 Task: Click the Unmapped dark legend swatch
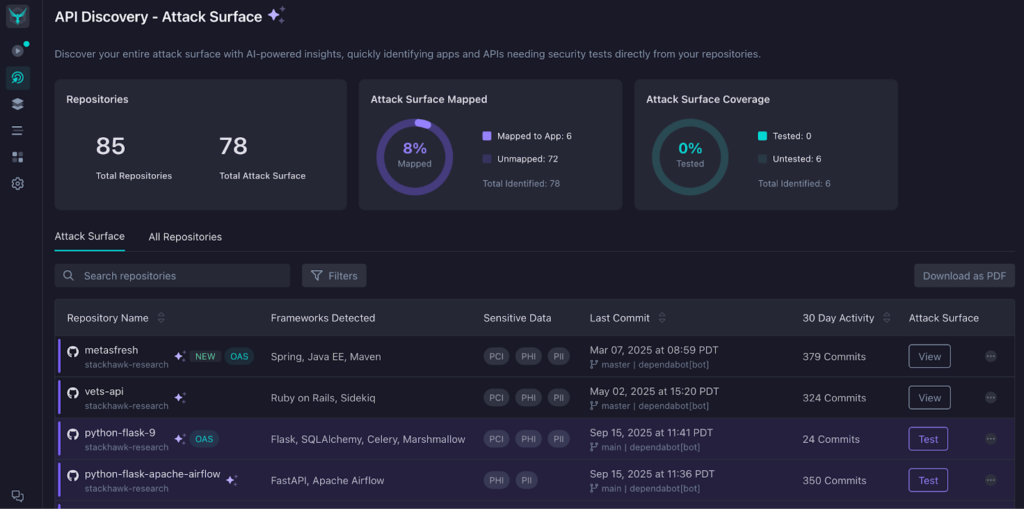(487, 158)
